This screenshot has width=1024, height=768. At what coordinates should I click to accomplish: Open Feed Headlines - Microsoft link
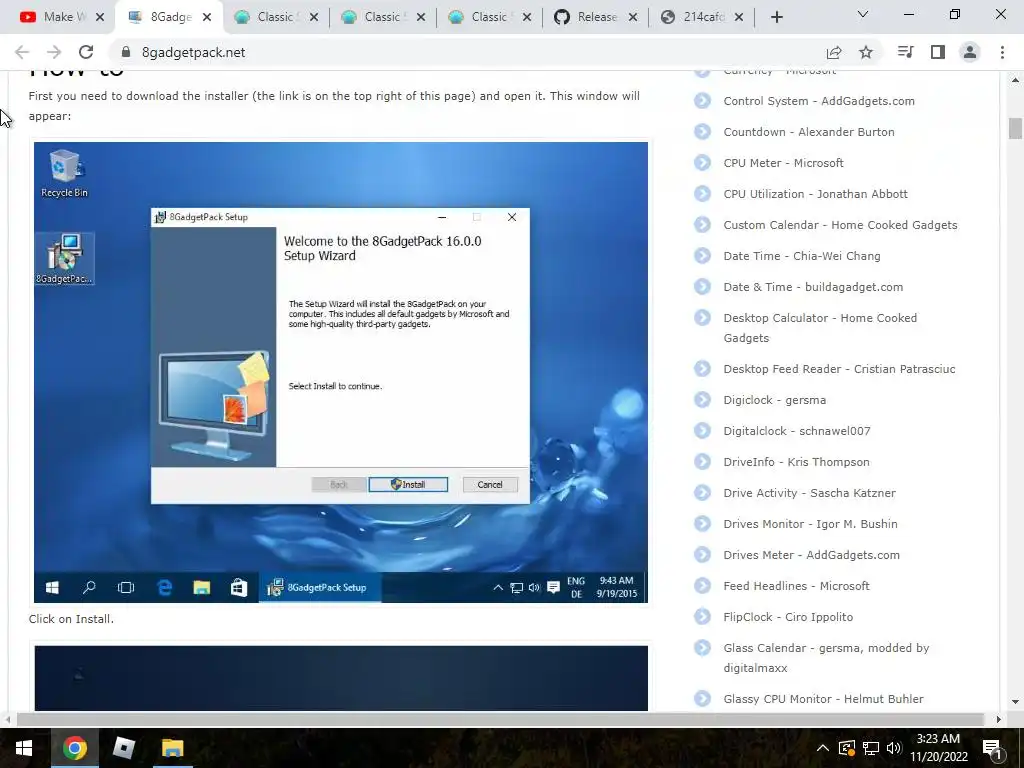point(796,586)
